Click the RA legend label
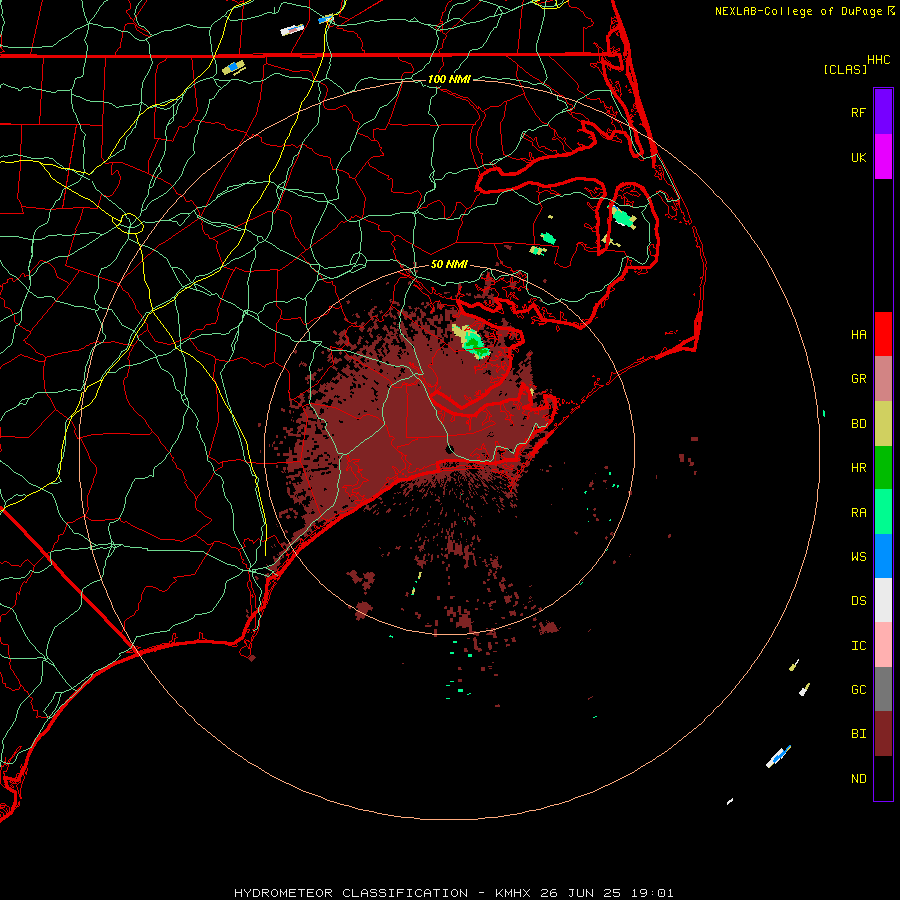 click(x=858, y=512)
